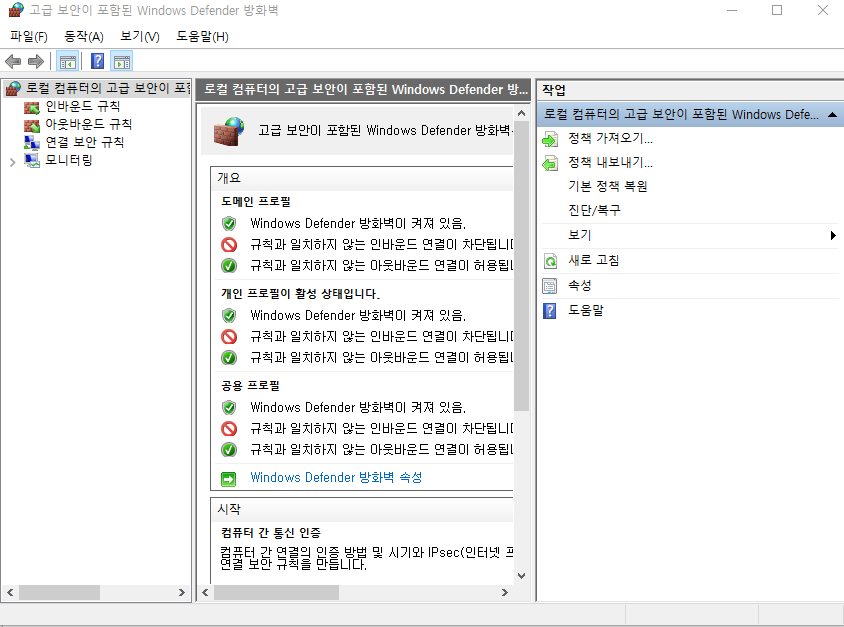Click the 정책 가져오기 import icon
This screenshot has width=844, height=627.
(x=549, y=139)
